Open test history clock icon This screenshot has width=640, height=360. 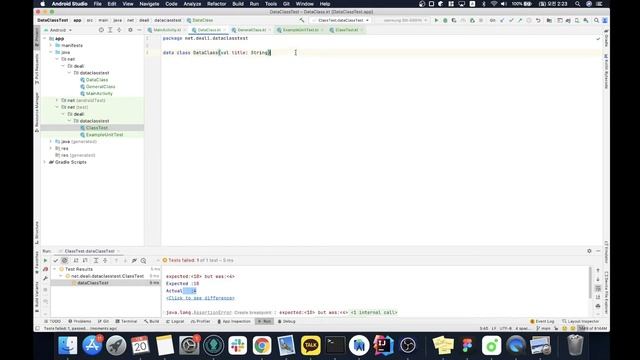[x=143, y=260]
